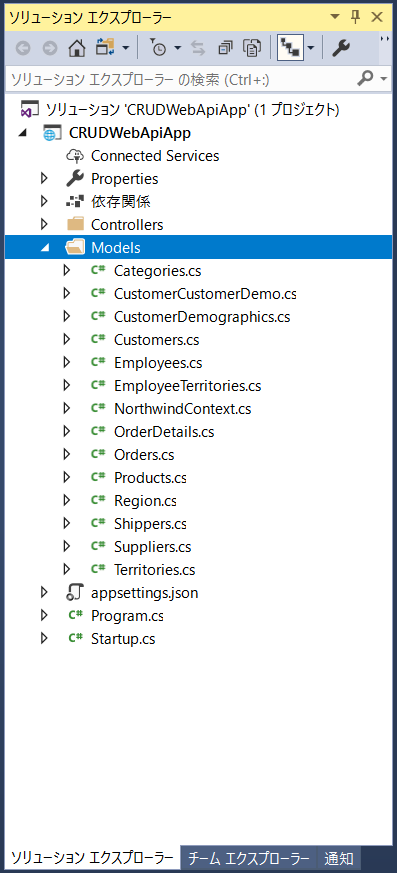Click the C# icon of Shippers.cs
This screenshot has width=397, height=873.
99,523
